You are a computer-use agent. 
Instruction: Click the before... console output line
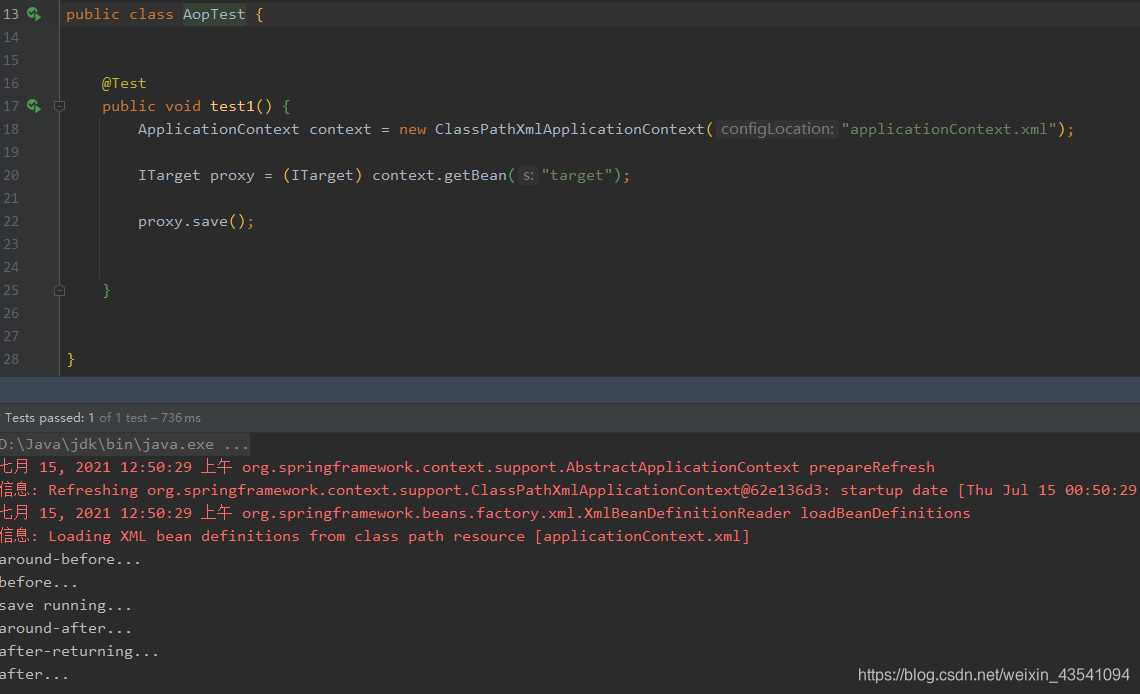click(39, 582)
